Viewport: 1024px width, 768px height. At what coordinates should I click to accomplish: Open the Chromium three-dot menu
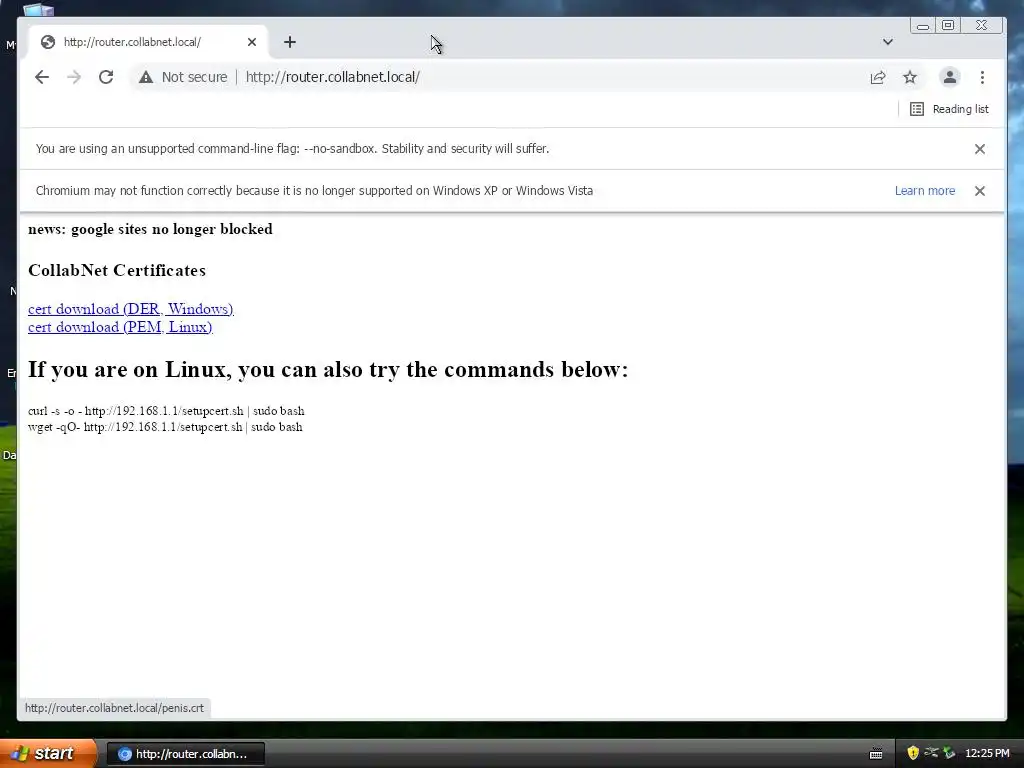click(x=982, y=77)
